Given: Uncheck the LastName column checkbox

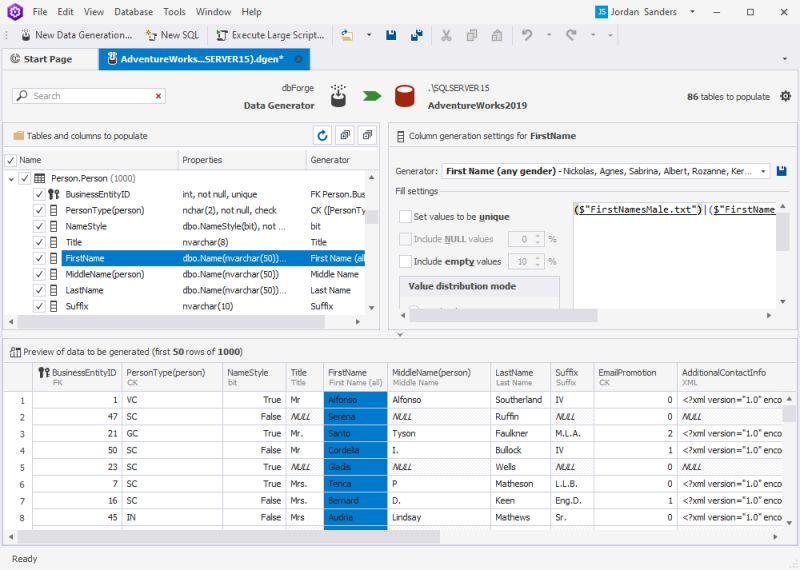Looking at the screenshot, I should point(39,290).
